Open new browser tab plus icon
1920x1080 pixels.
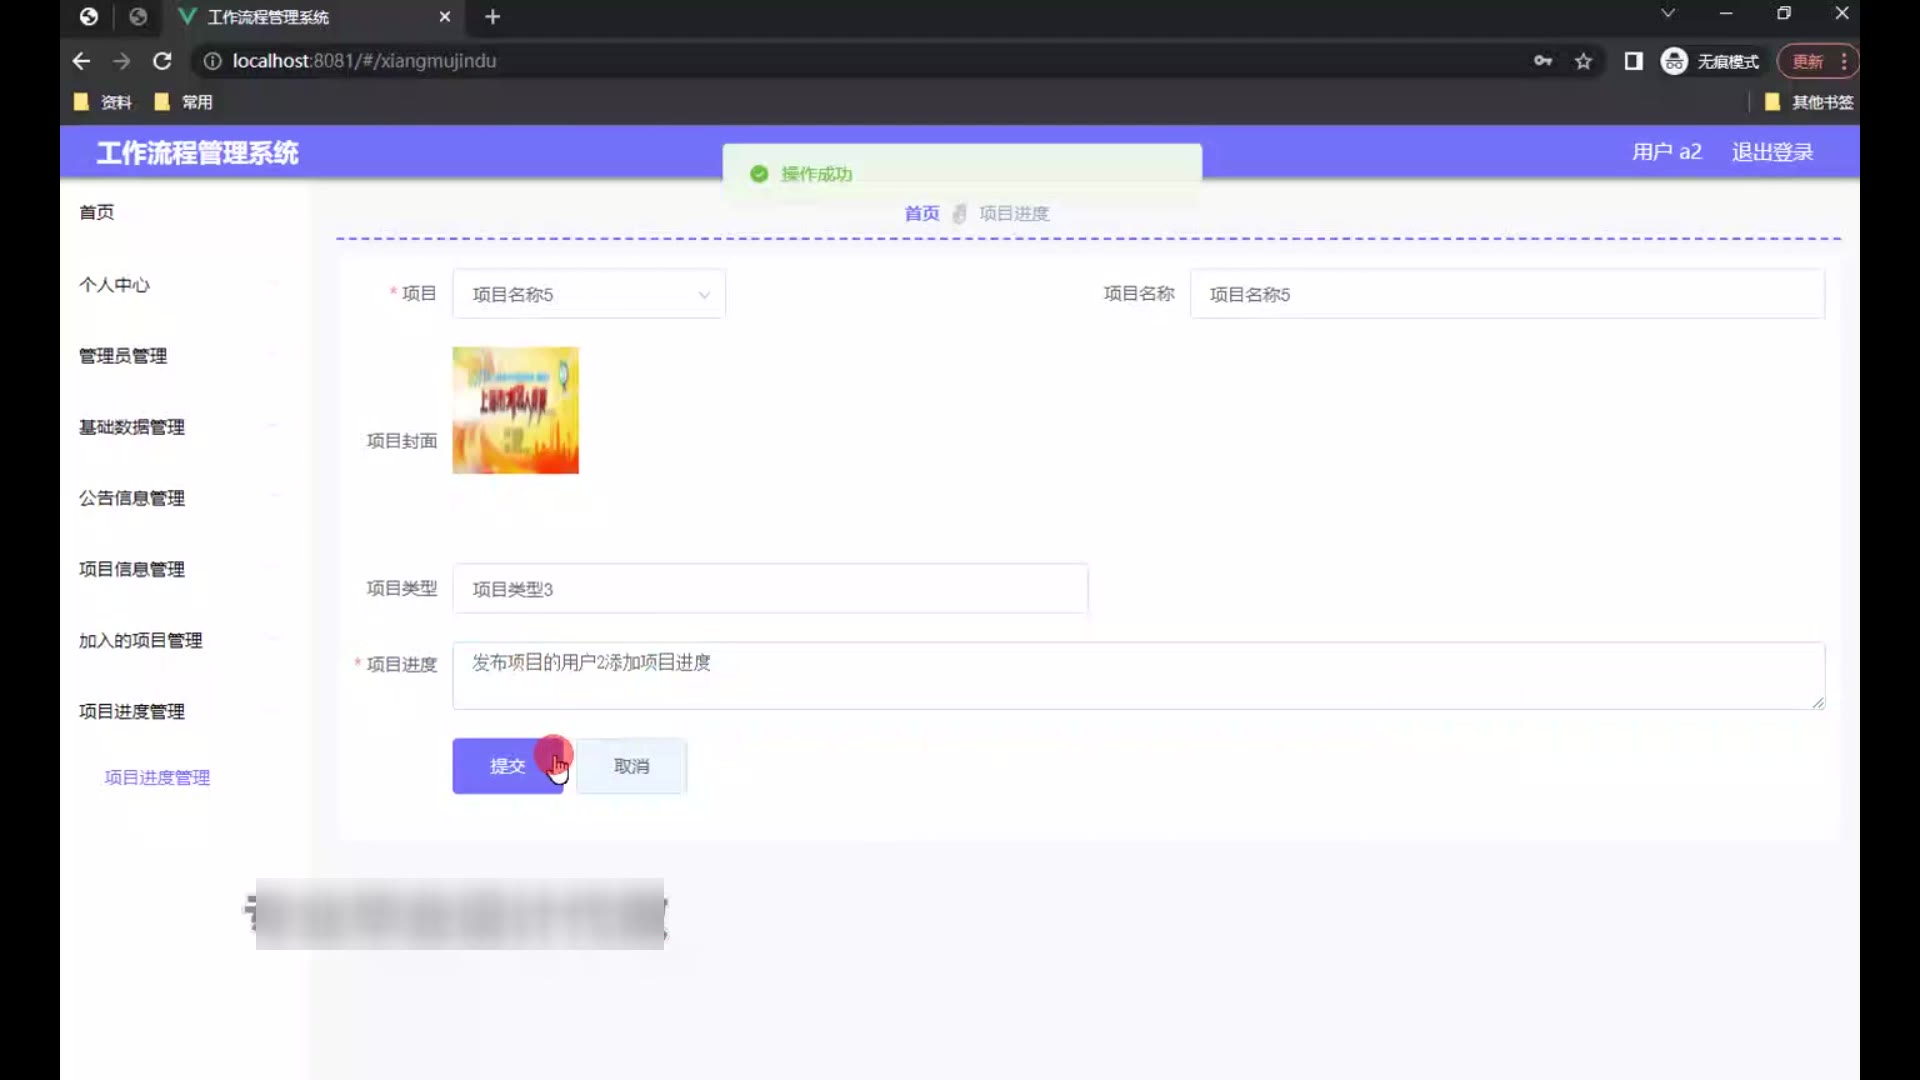tap(492, 17)
